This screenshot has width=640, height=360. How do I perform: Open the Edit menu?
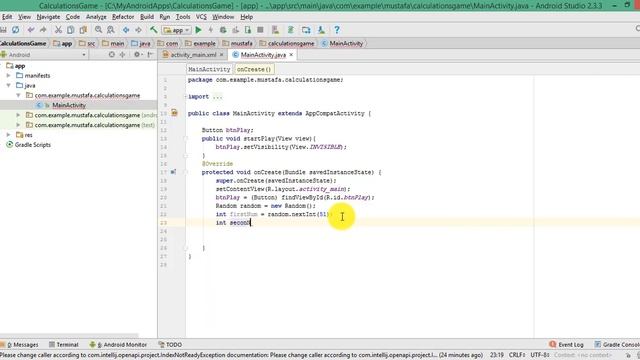(7, 17)
